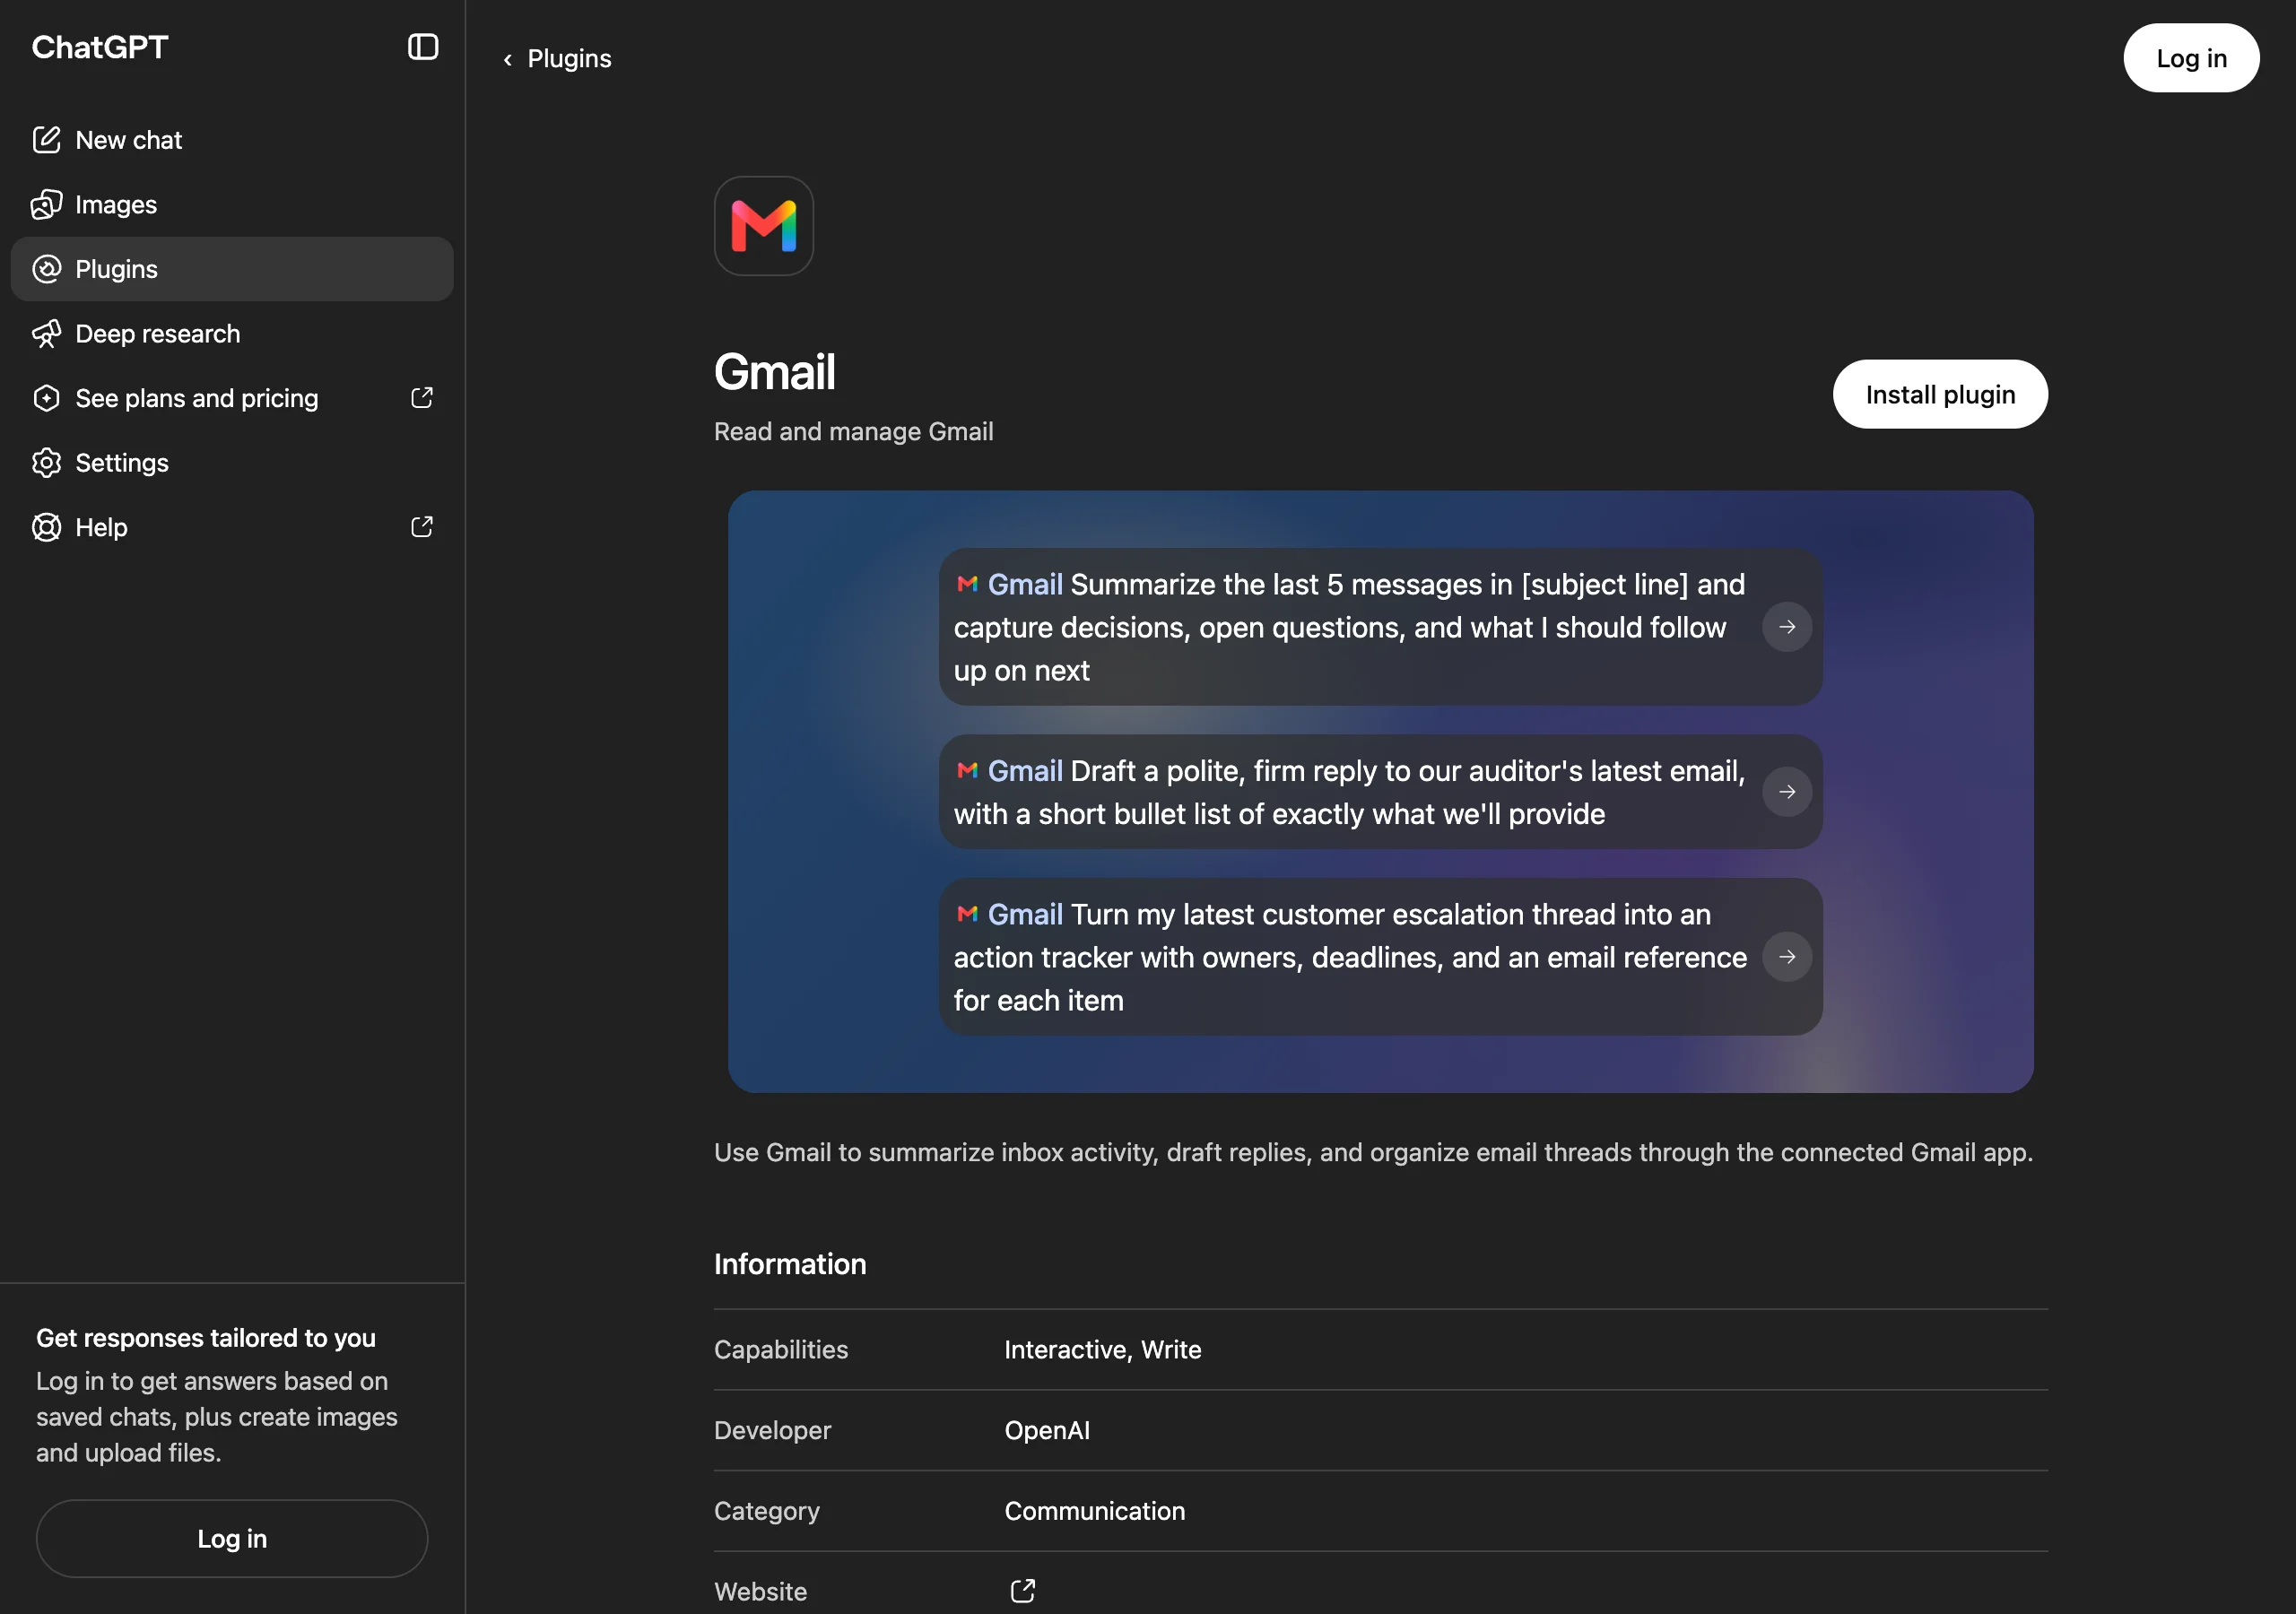Click arrow on Summarize last 5 messages prompt
Screen dimensions: 2296x1614
tap(1787, 627)
